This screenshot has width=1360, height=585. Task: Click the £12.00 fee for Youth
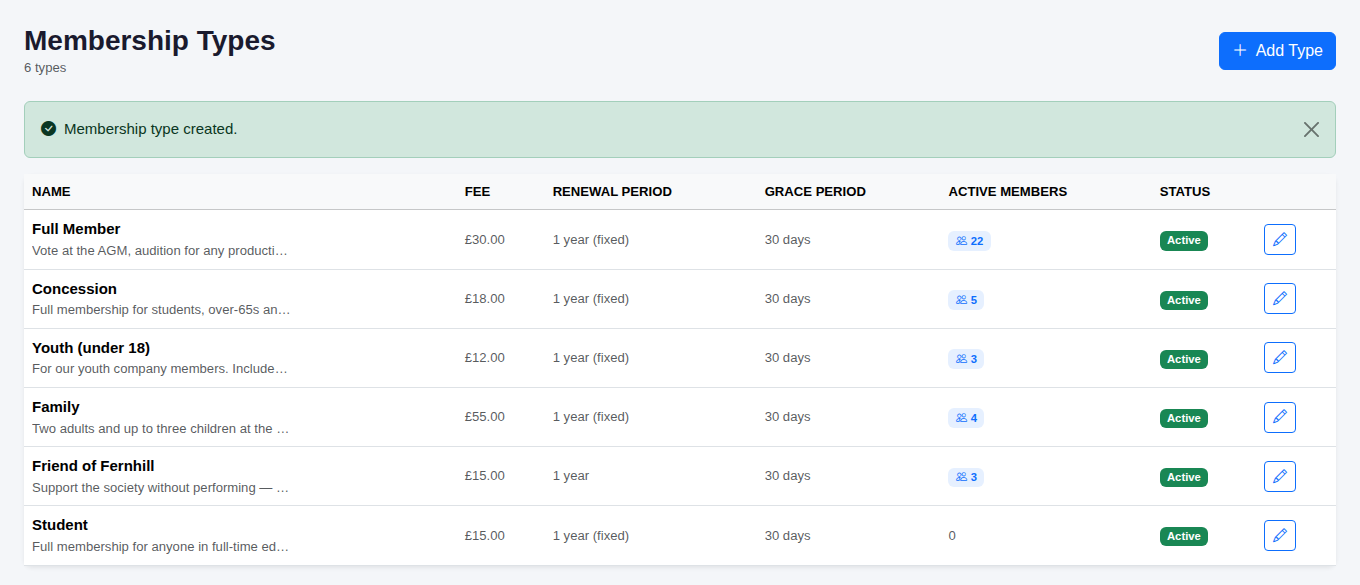point(485,358)
